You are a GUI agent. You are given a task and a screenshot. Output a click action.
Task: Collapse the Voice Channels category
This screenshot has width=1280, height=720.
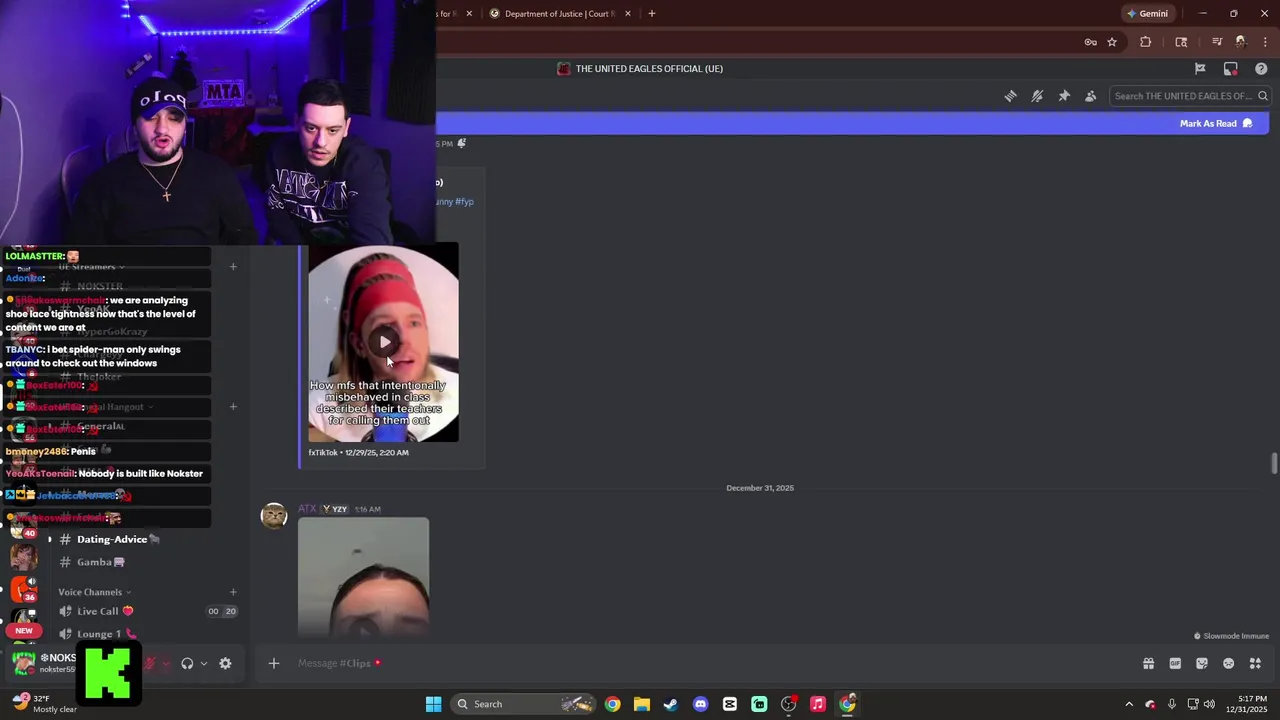pyautogui.click(x=92, y=592)
